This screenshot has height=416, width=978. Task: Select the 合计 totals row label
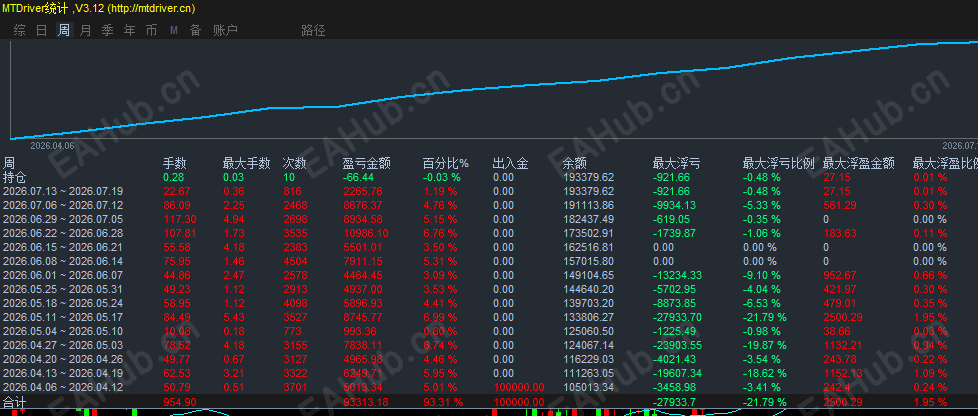click(14, 402)
